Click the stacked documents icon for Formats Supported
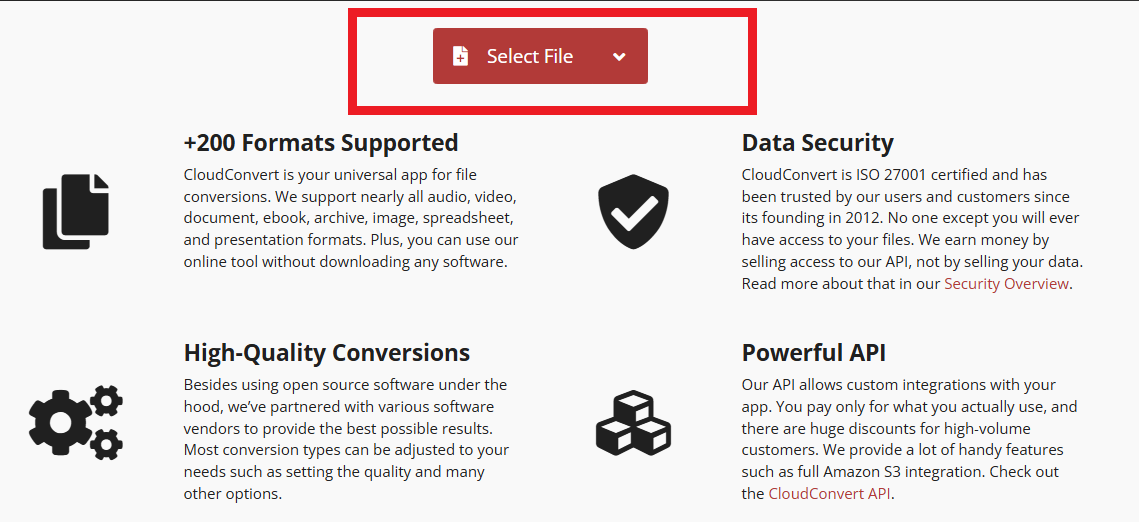This screenshot has height=522, width=1139. (x=76, y=211)
